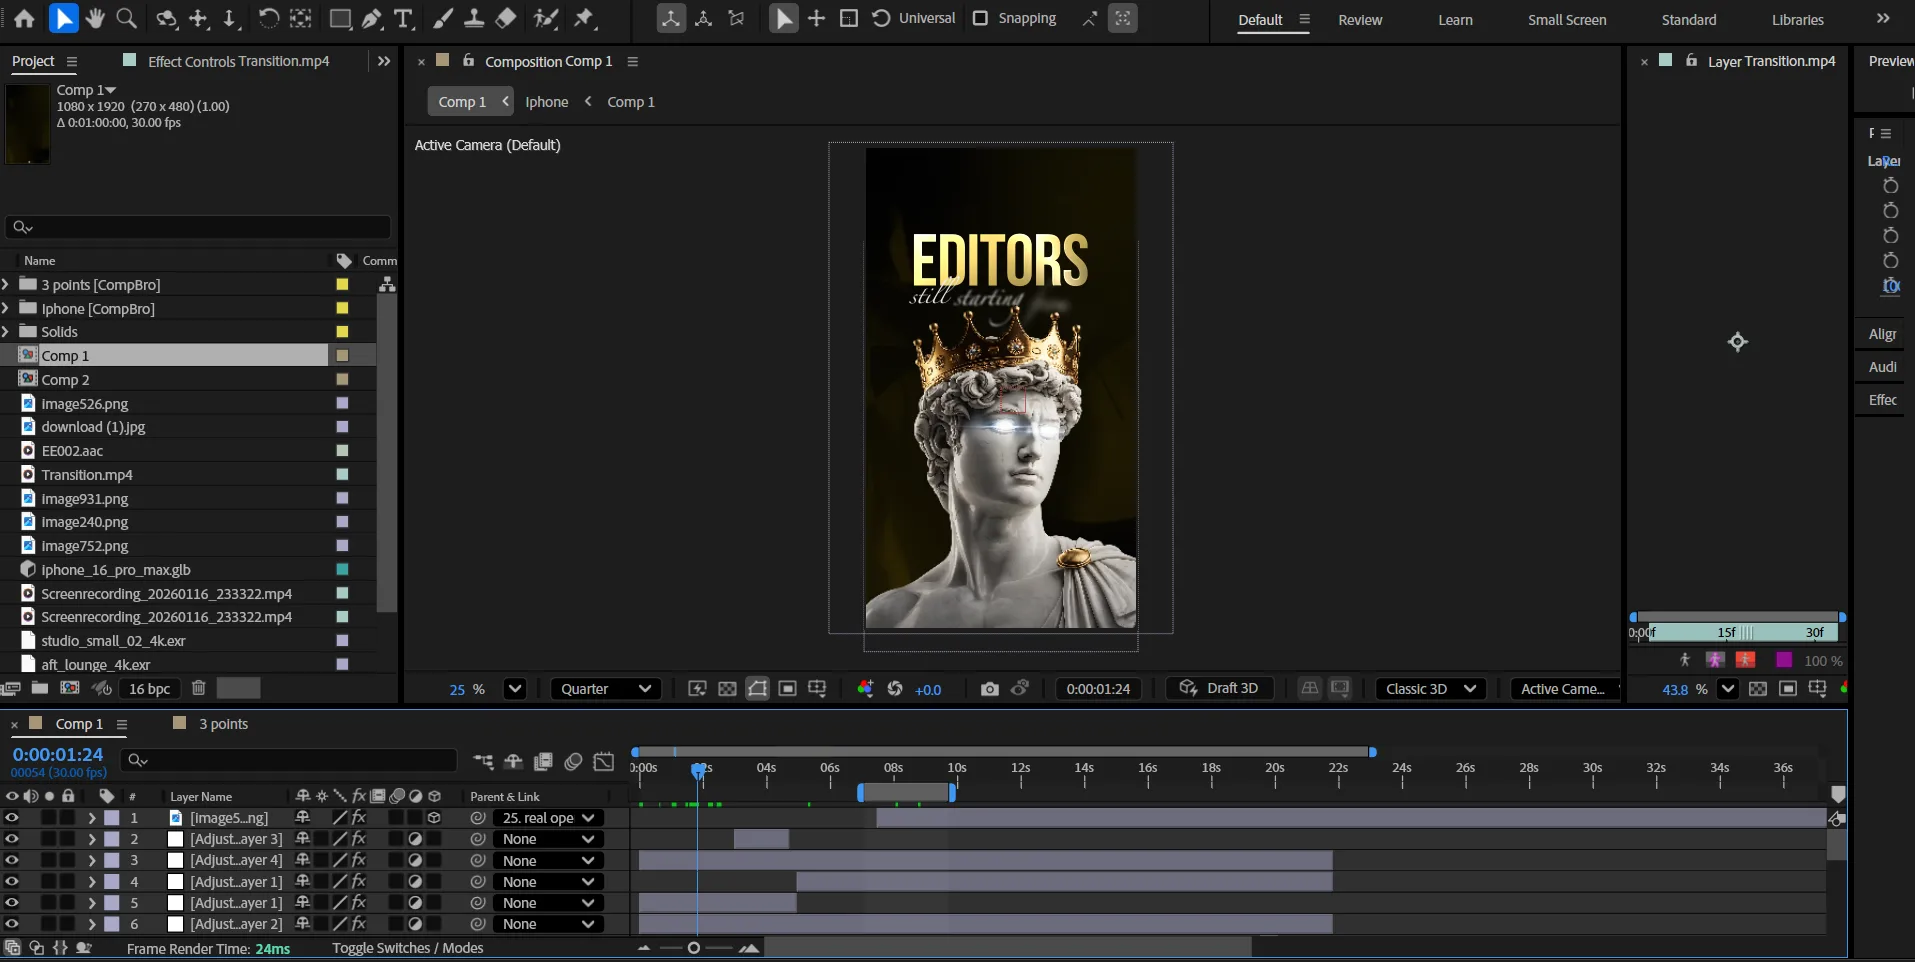Select Transition.mp4 in the project list
Viewport: 1915px width, 962px height.
pyautogui.click(x=87, y=475)
